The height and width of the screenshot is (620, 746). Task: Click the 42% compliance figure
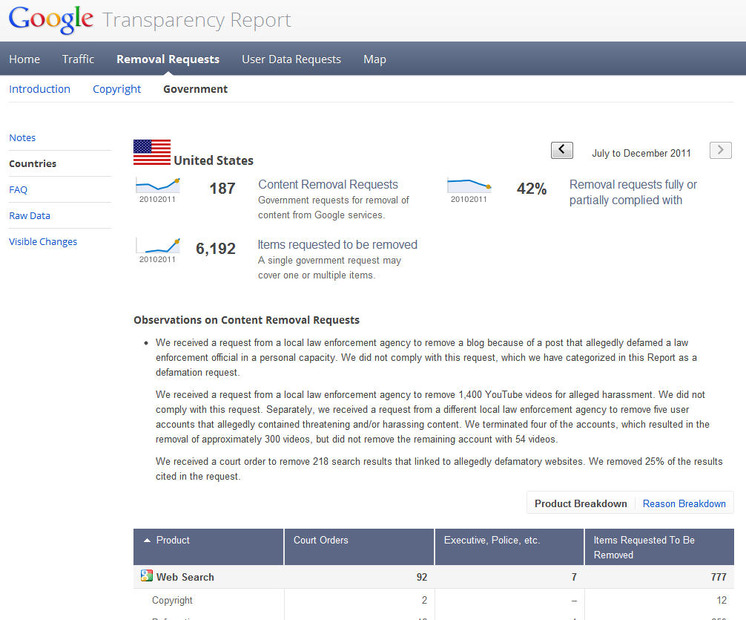coord(531,189)
